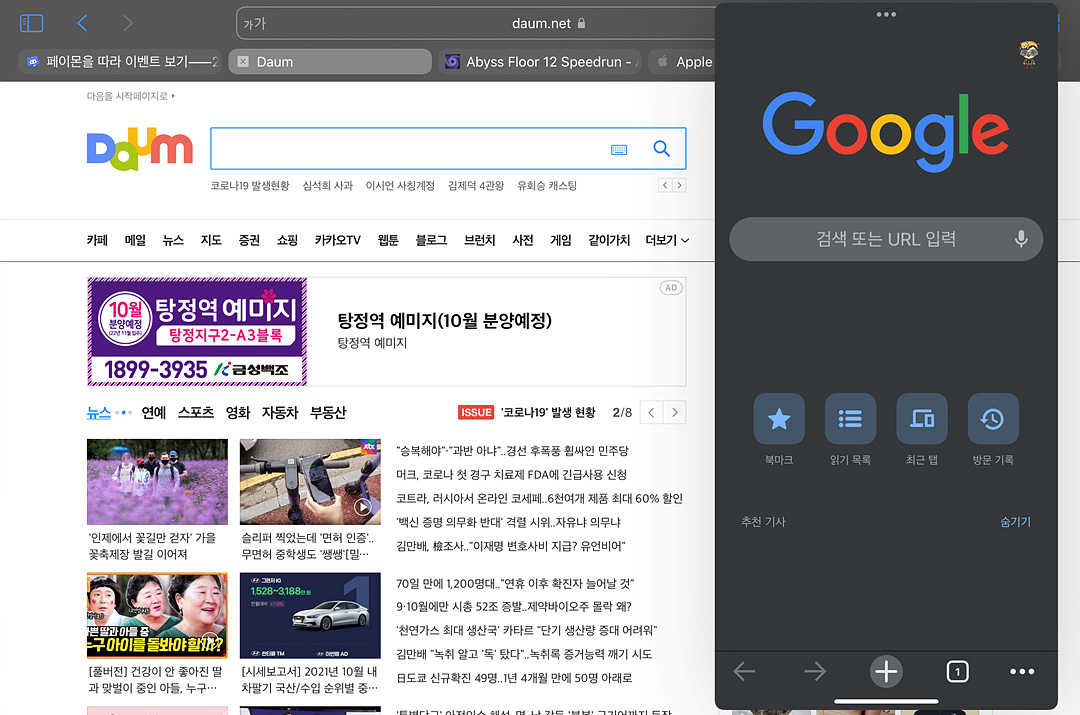This screenshot has height=715, width=1080.
Task: Open 웹툰 in Daum navigation
Action: (388, 240)
